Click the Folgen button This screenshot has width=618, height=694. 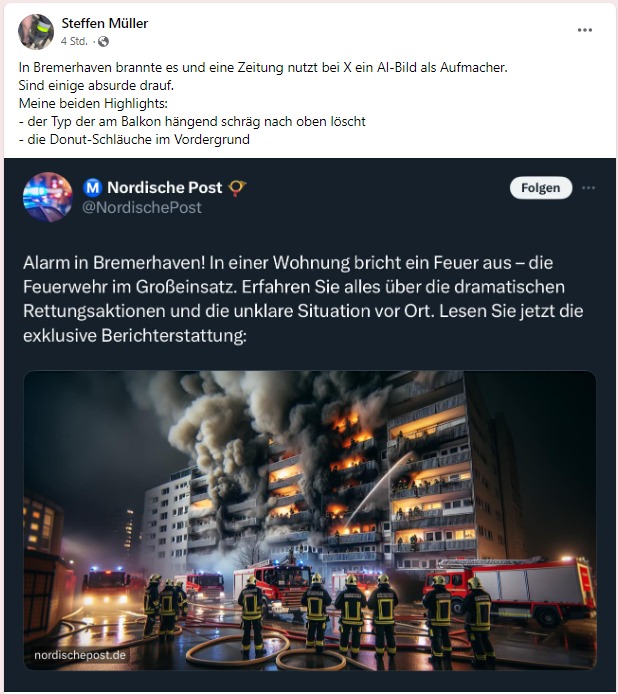[541, 188]
